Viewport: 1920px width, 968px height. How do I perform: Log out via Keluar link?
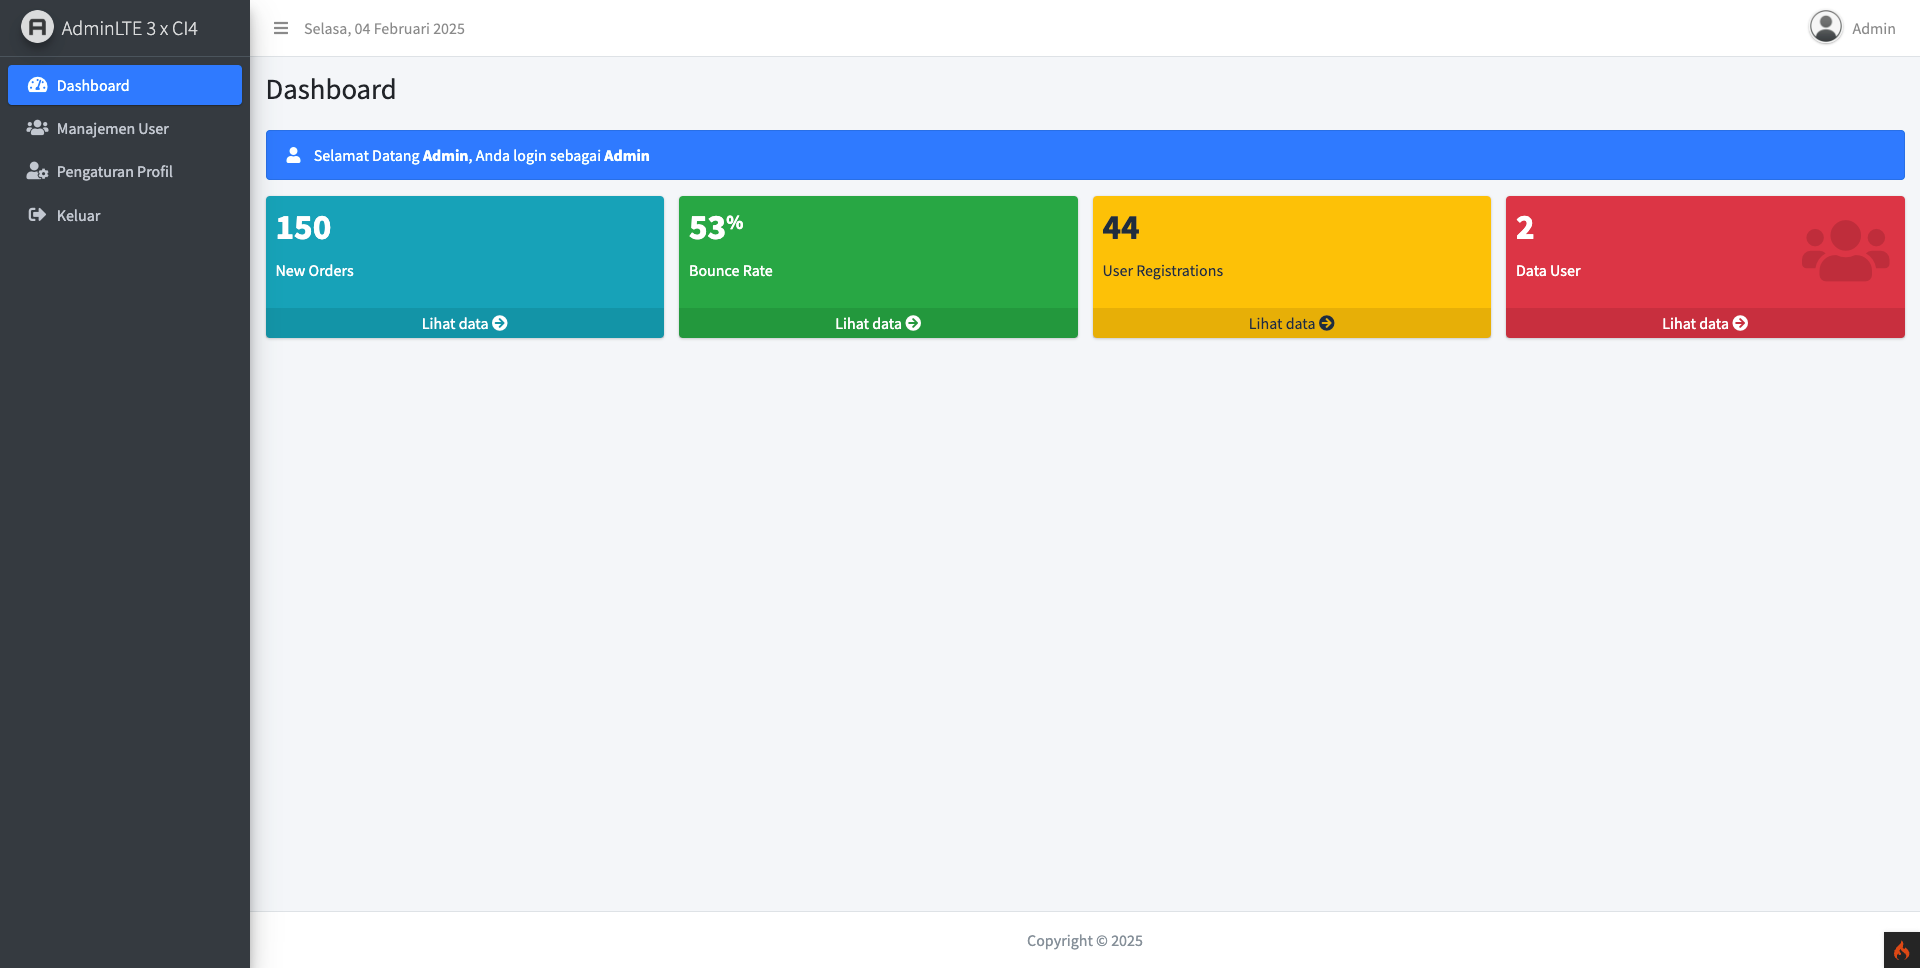pos(125,215)
